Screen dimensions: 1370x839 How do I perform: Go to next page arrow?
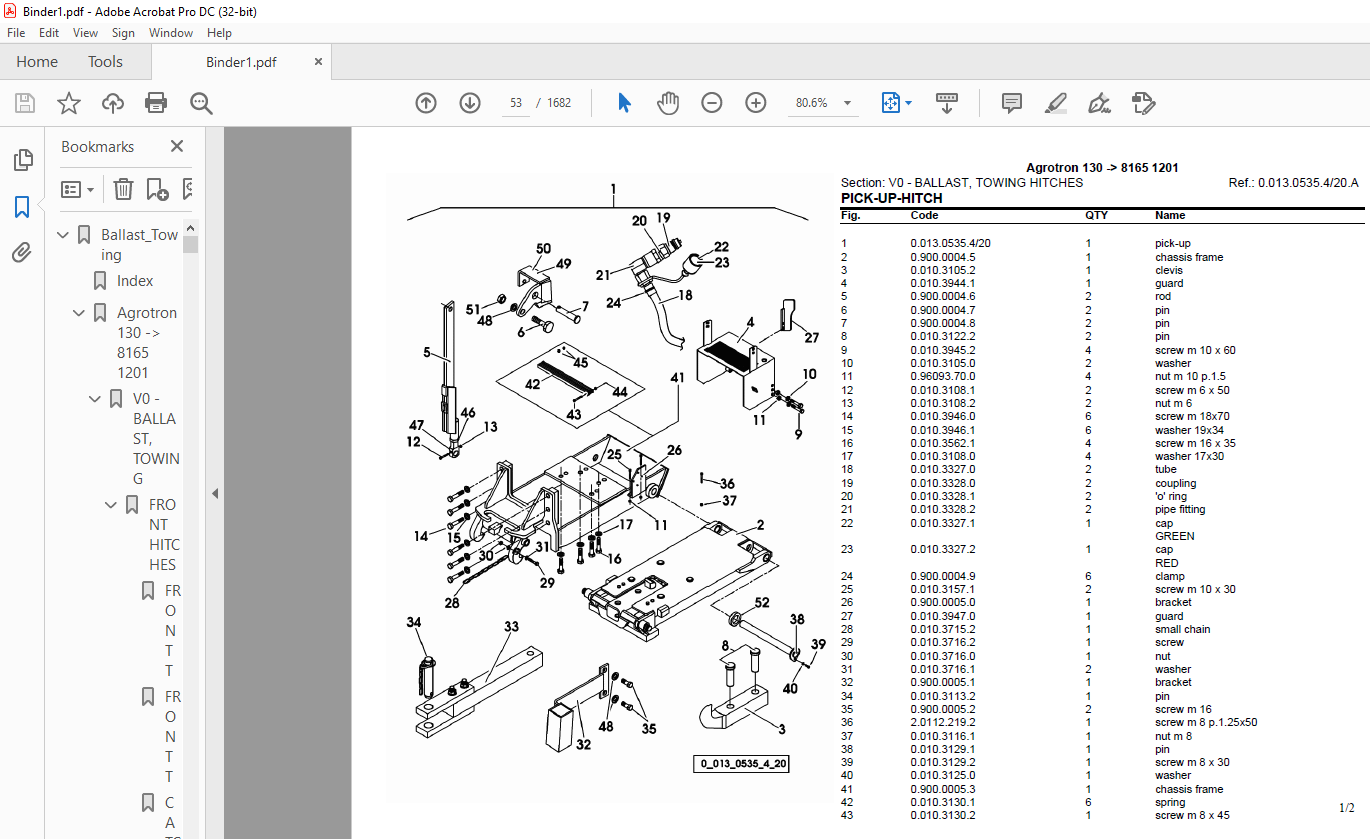pyautogui.click(x=470, y=103)
